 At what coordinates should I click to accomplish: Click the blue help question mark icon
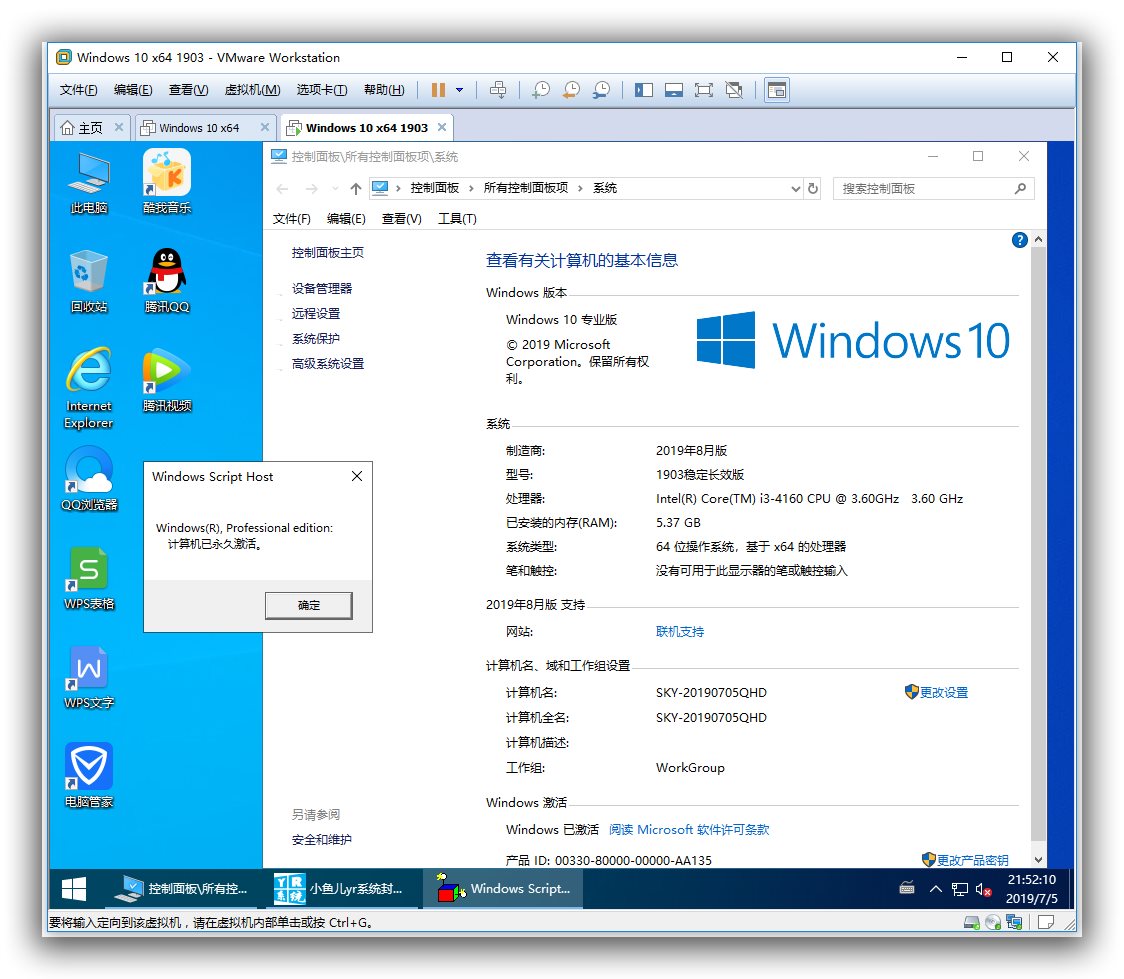click(1019, 240)
